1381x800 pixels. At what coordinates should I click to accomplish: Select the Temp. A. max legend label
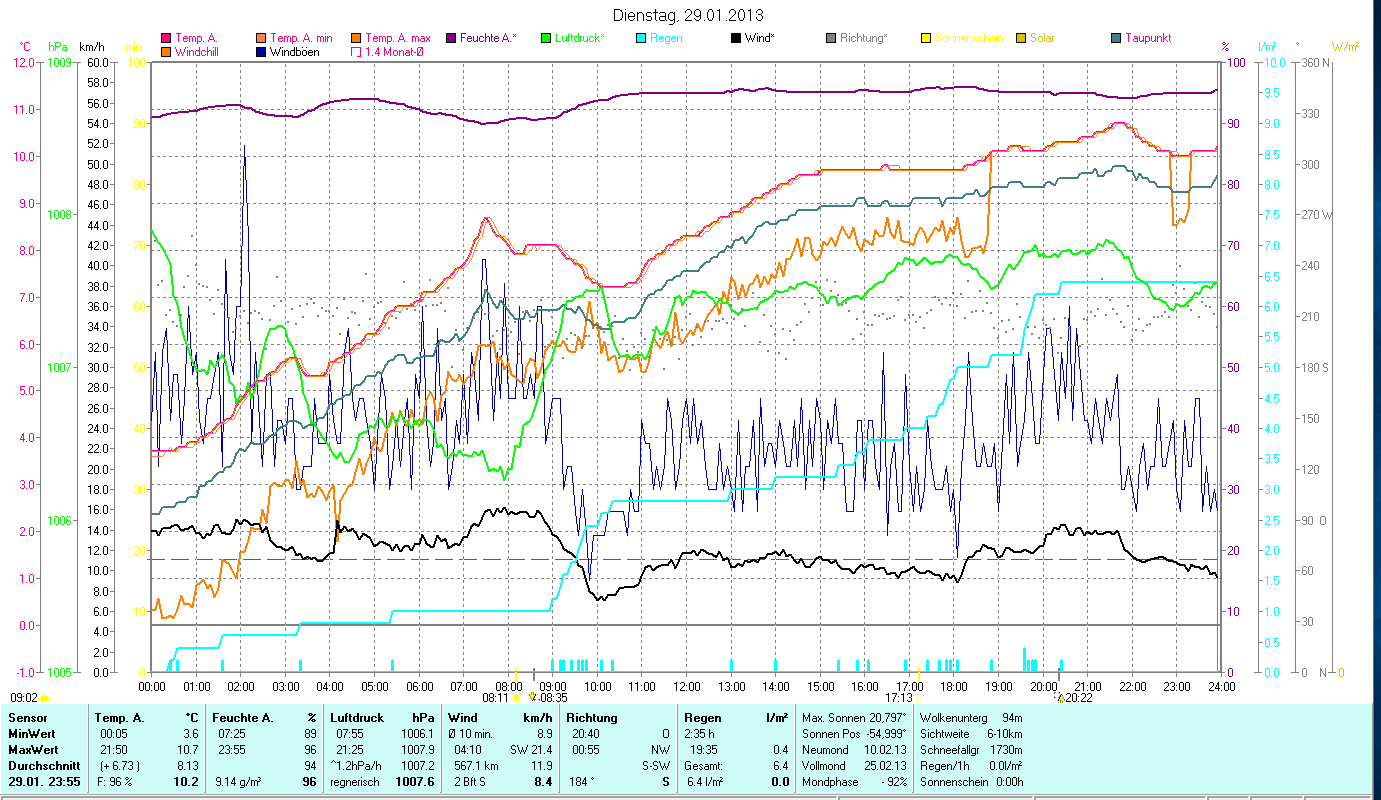[398, 38]
